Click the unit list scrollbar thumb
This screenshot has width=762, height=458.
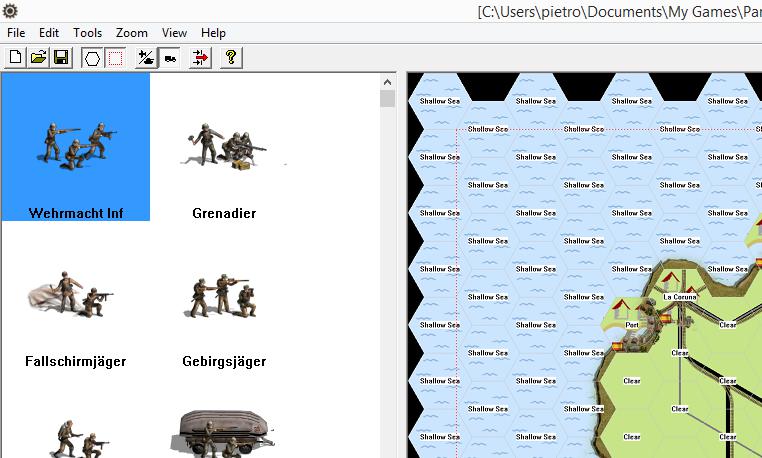click(x=387, y=99)
